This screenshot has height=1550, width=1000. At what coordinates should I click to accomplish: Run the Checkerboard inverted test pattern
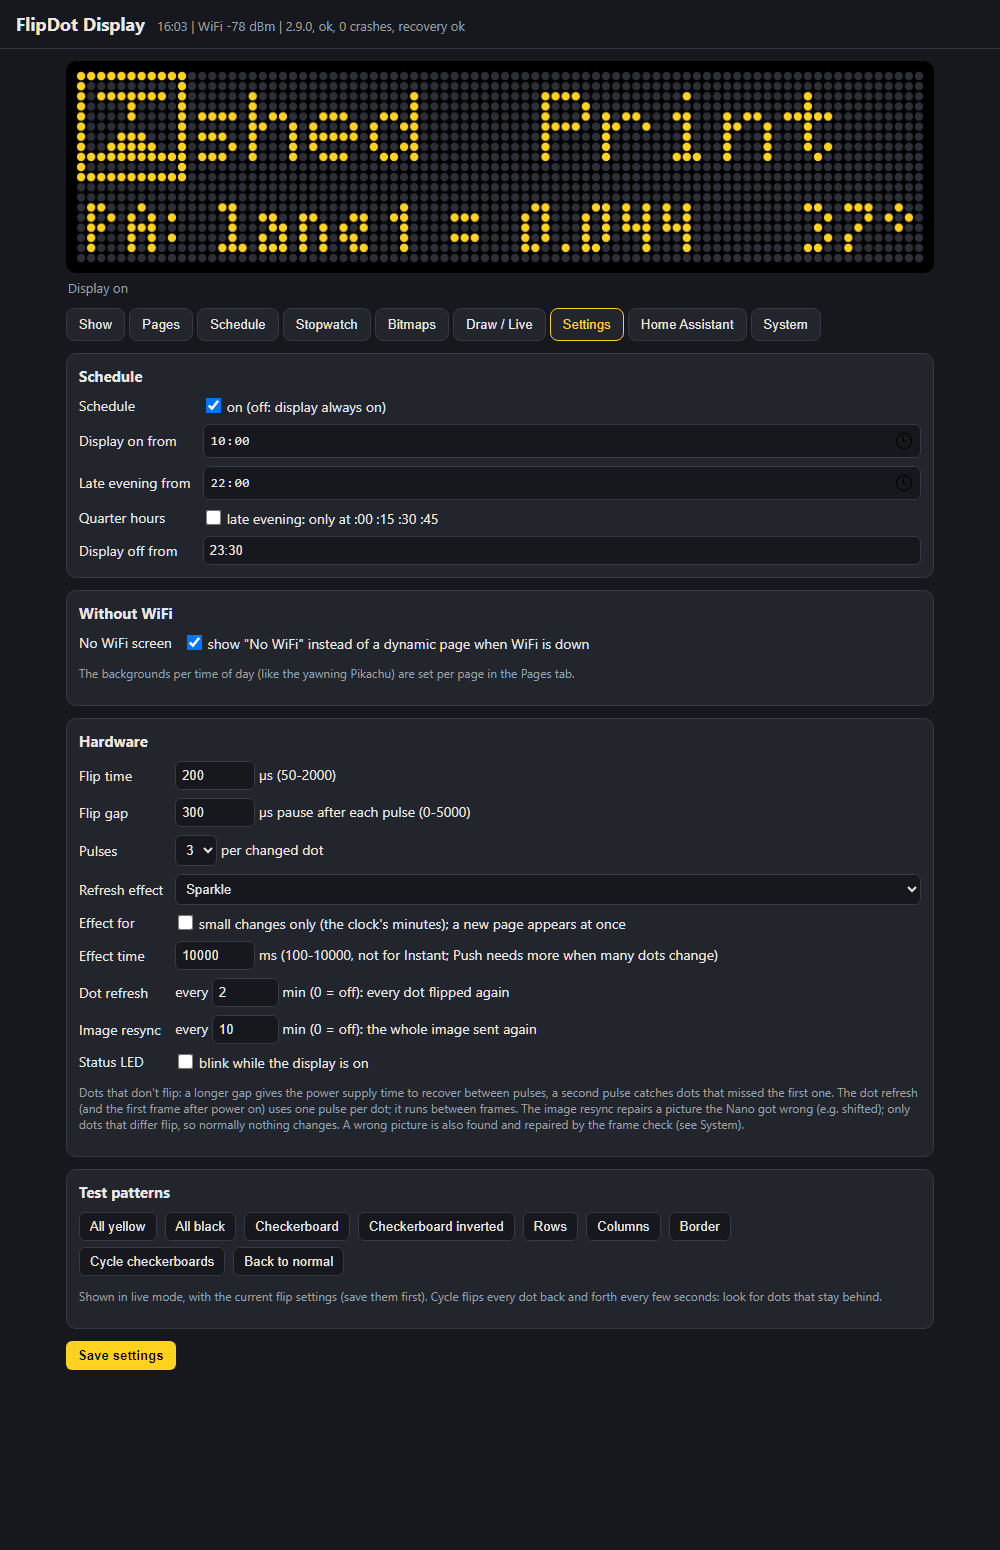point(436,1226)
